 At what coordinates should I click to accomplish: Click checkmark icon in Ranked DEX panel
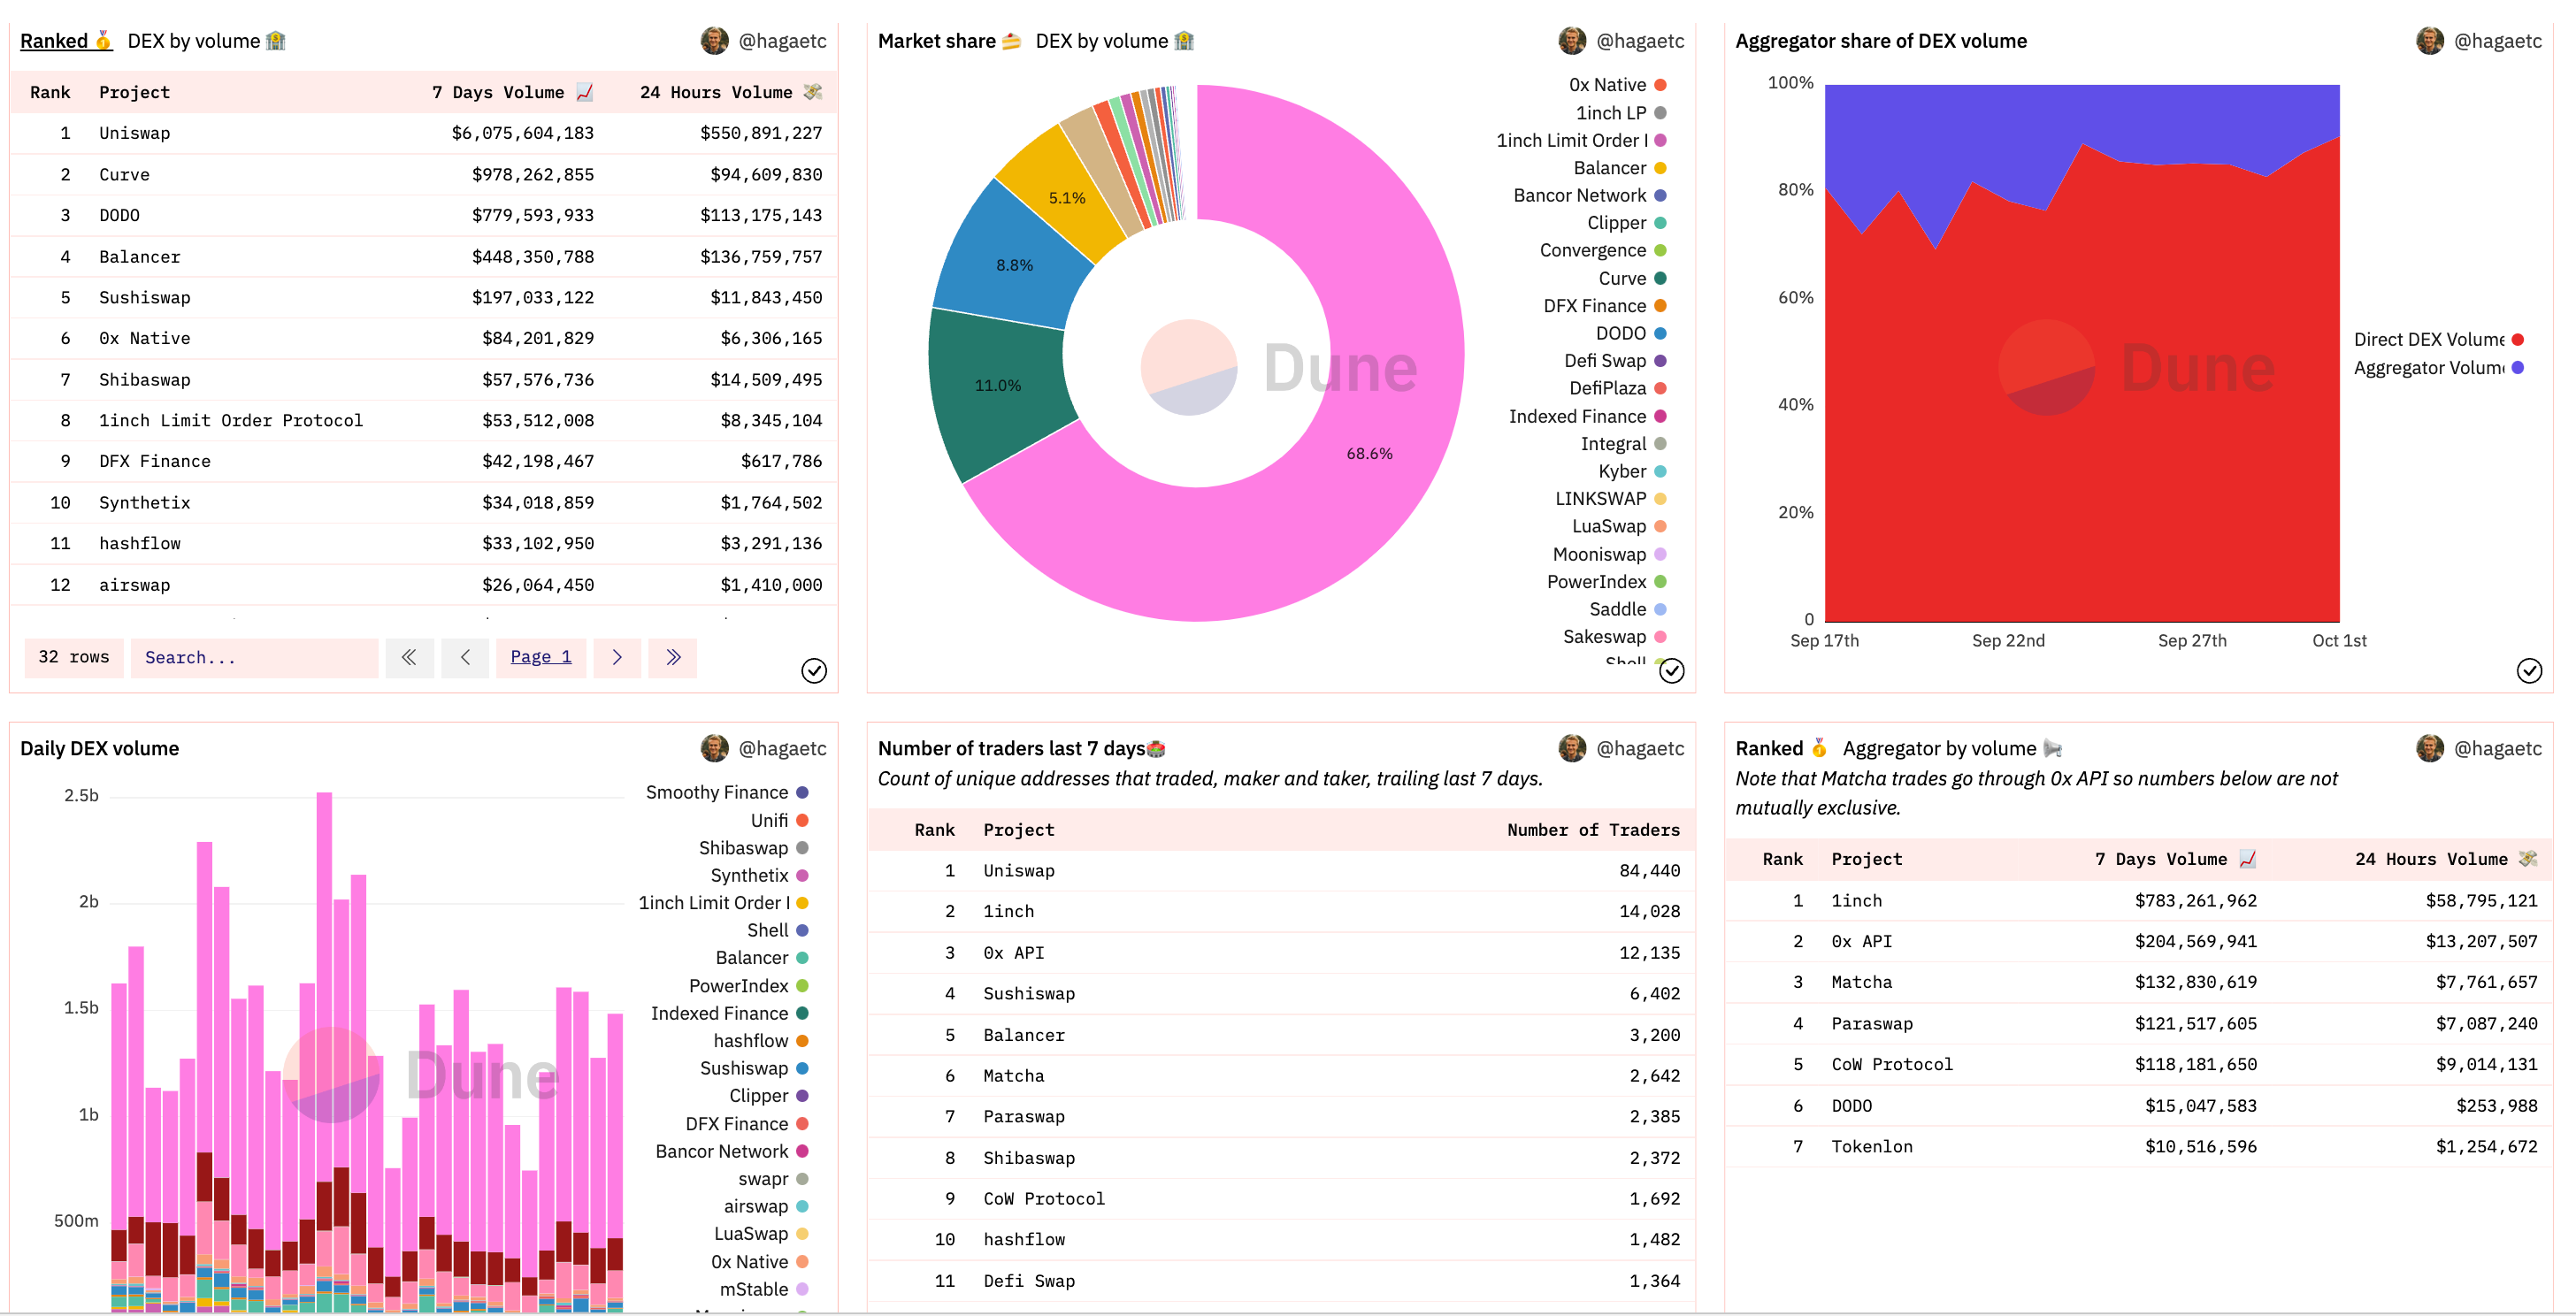click(x=814, y=671)
